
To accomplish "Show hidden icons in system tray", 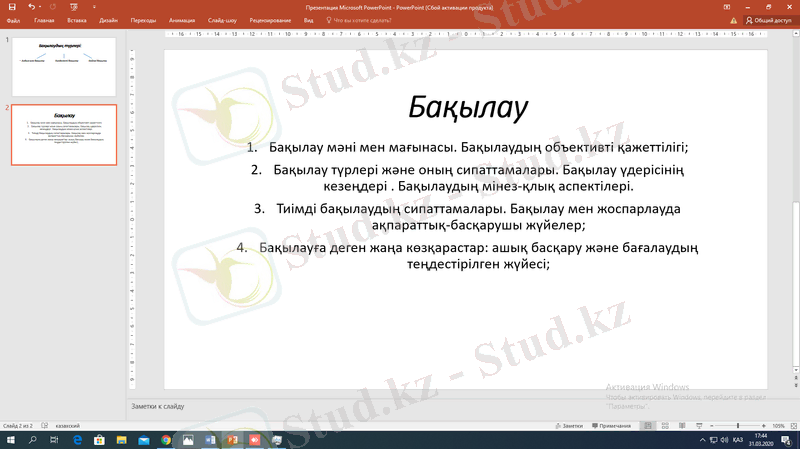I will (700, 440).
